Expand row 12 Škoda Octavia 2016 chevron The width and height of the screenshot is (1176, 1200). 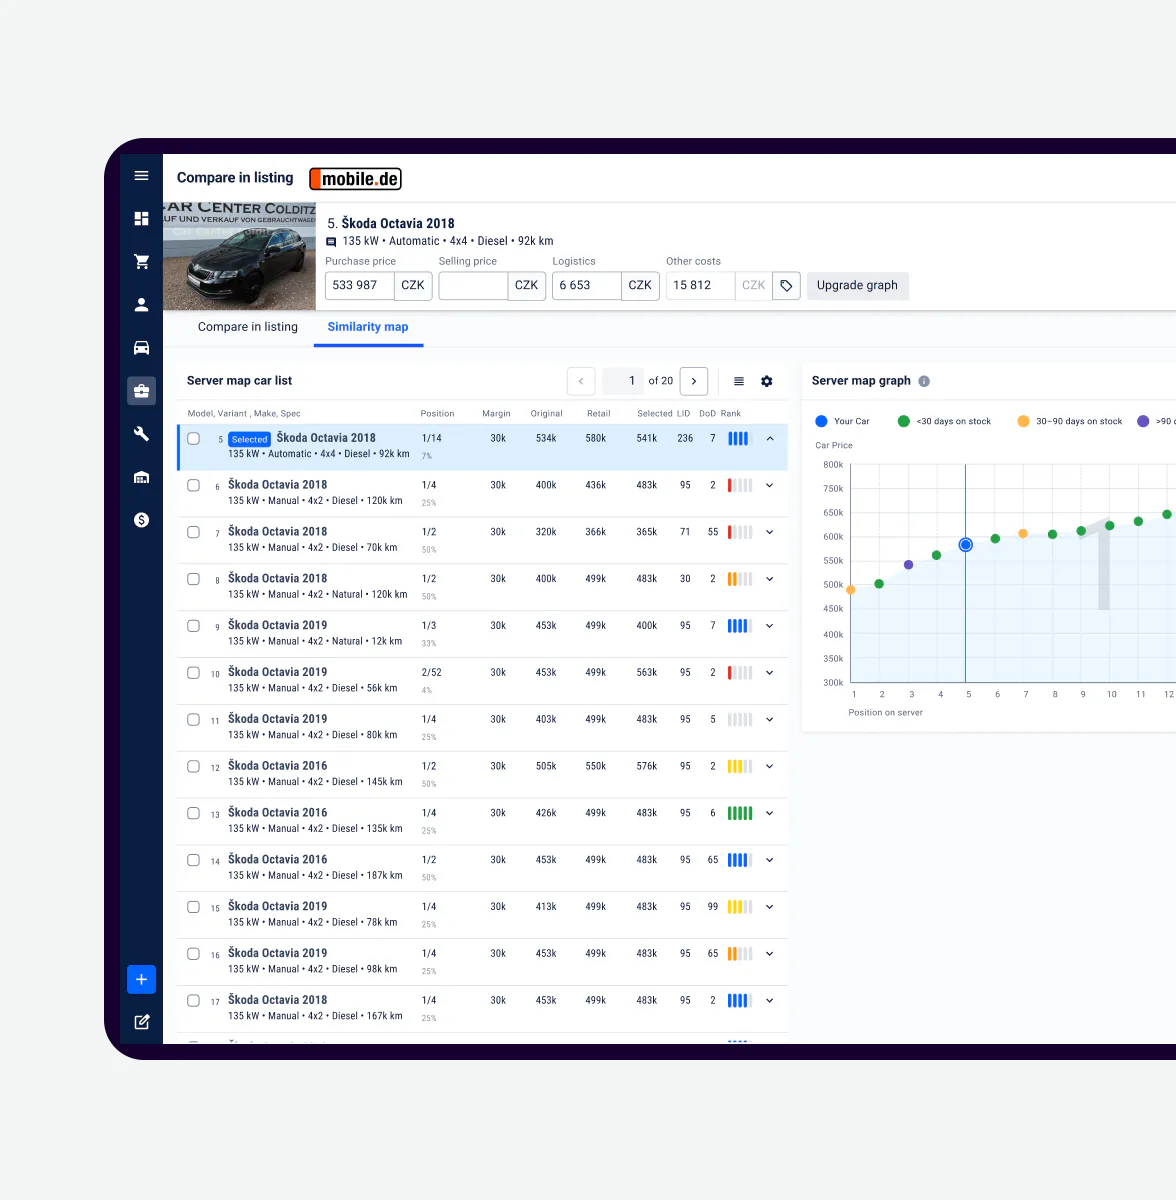coord(770,766)
